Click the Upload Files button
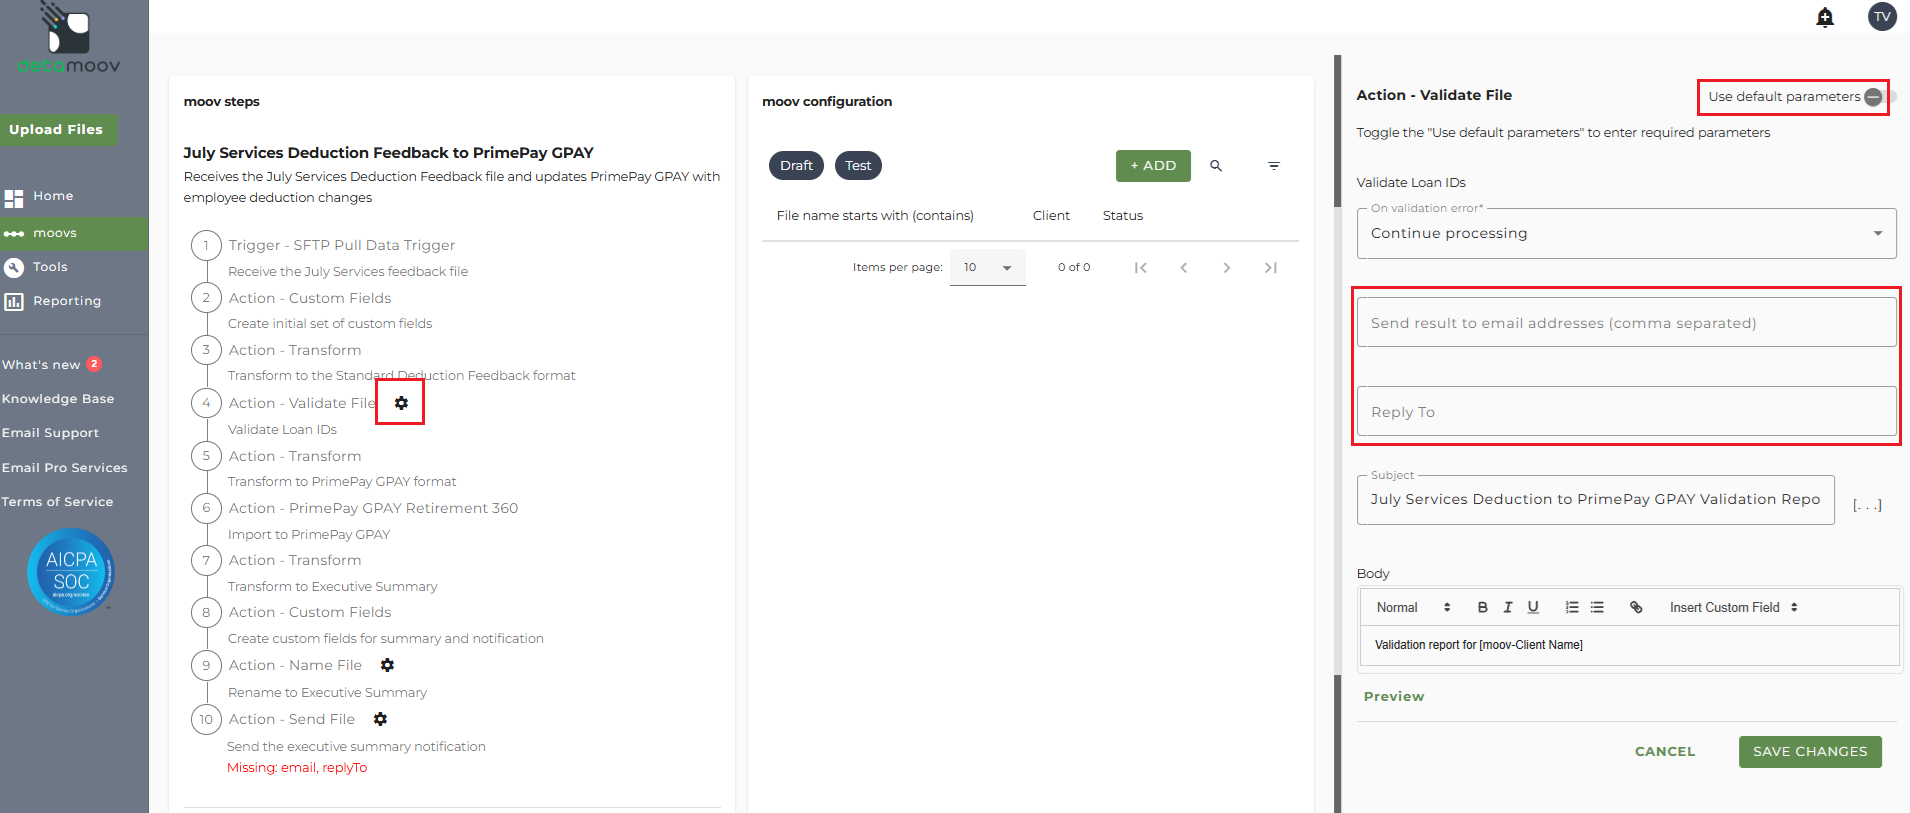Viewport: 1910px width, 813px height. [x=58, y=130]
